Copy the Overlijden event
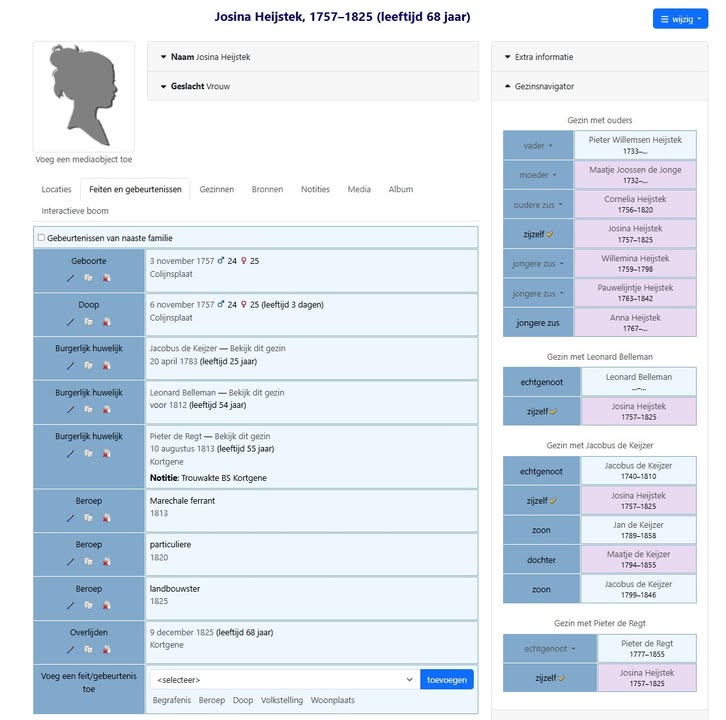The width and height of the screenshot is (726, 720). (88, 650)
